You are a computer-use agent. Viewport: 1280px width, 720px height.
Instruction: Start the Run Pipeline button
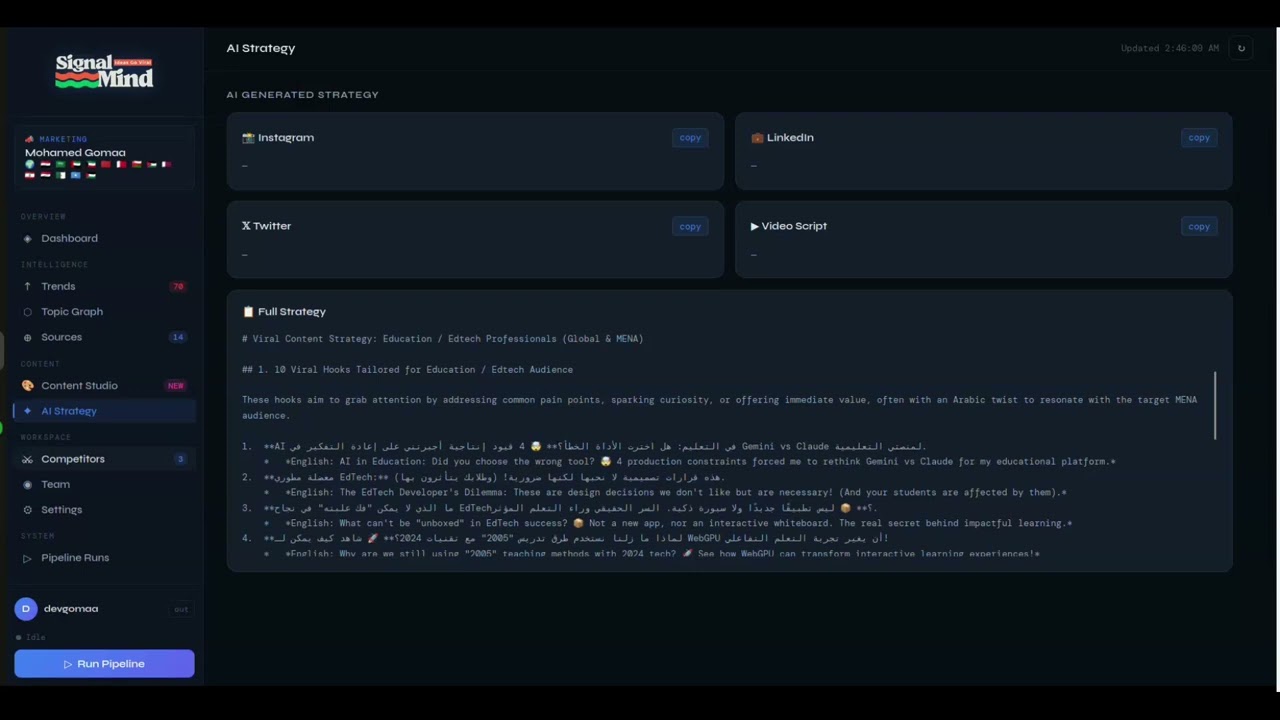click(x=104, y=664)
